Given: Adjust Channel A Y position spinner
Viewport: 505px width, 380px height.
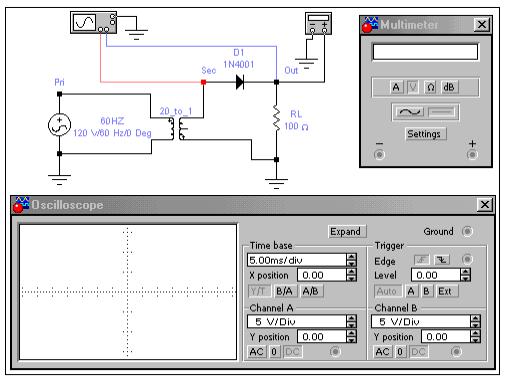Looking at the screenshot, I should point(351,337).
